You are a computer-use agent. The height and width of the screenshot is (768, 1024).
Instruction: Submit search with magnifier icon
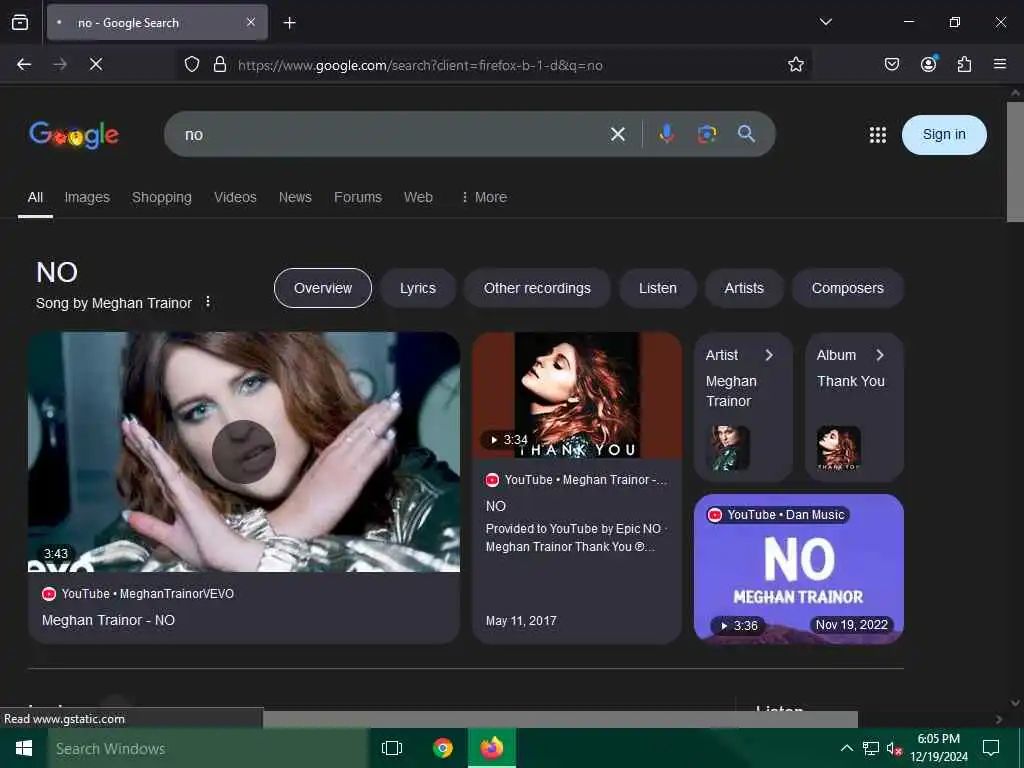click(x=746, y=134)
